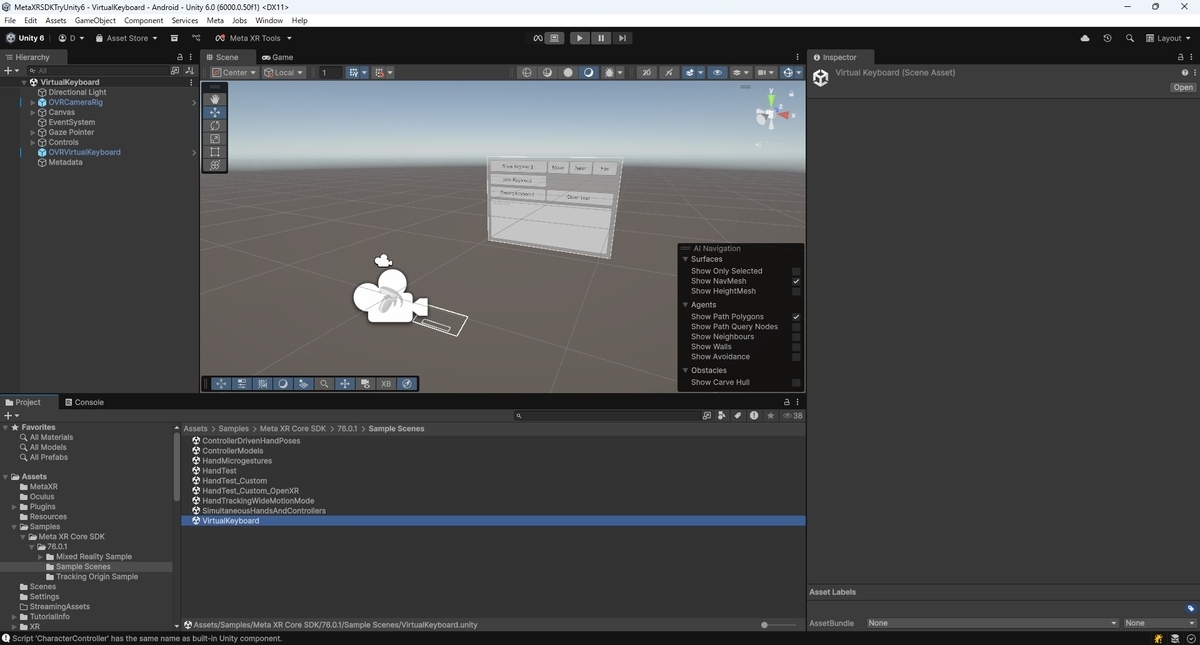Select the Transform tool

[215, 165]
